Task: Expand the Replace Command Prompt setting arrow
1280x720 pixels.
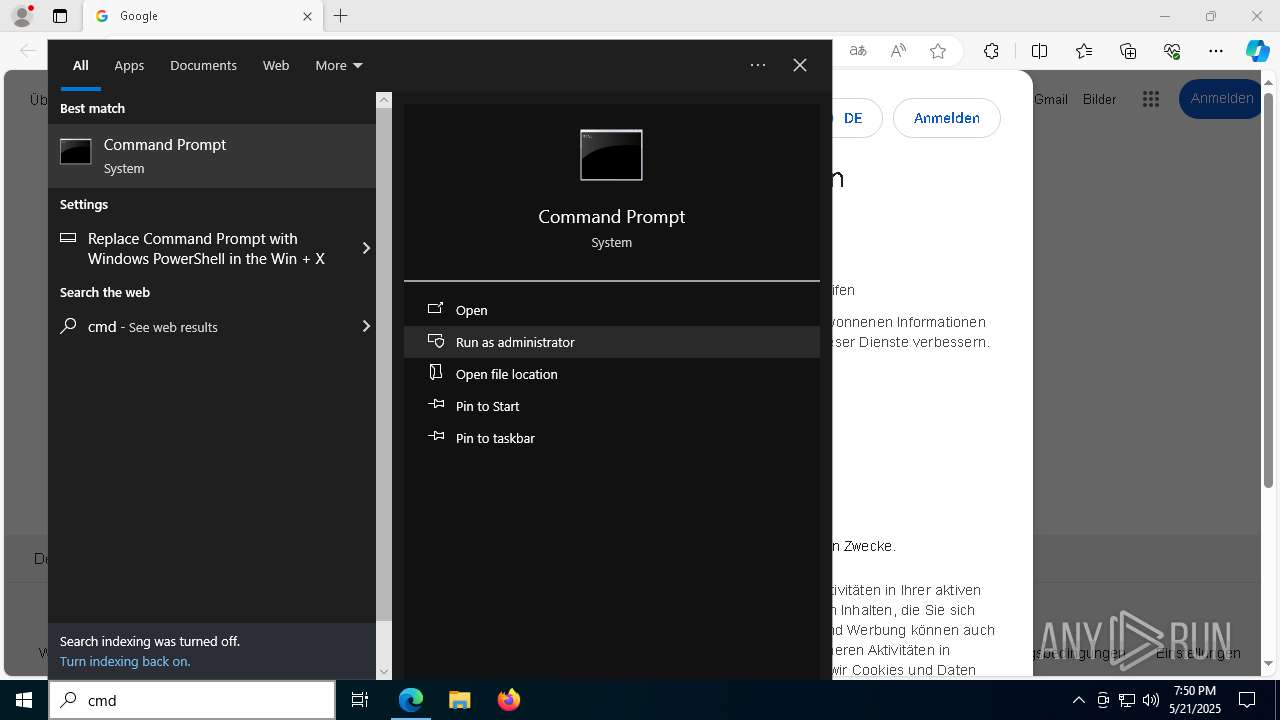Action: point(366,248)
